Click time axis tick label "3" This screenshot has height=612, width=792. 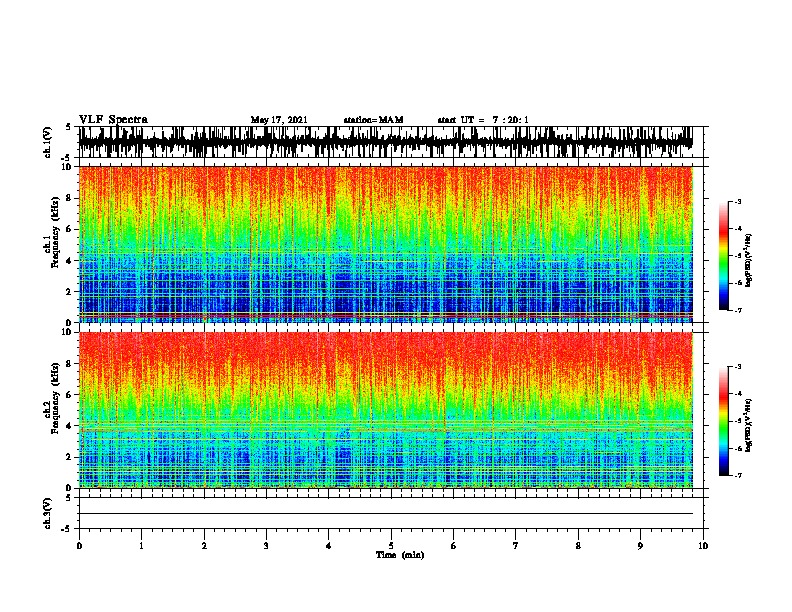pyautogui.click(x=266, y=546)
